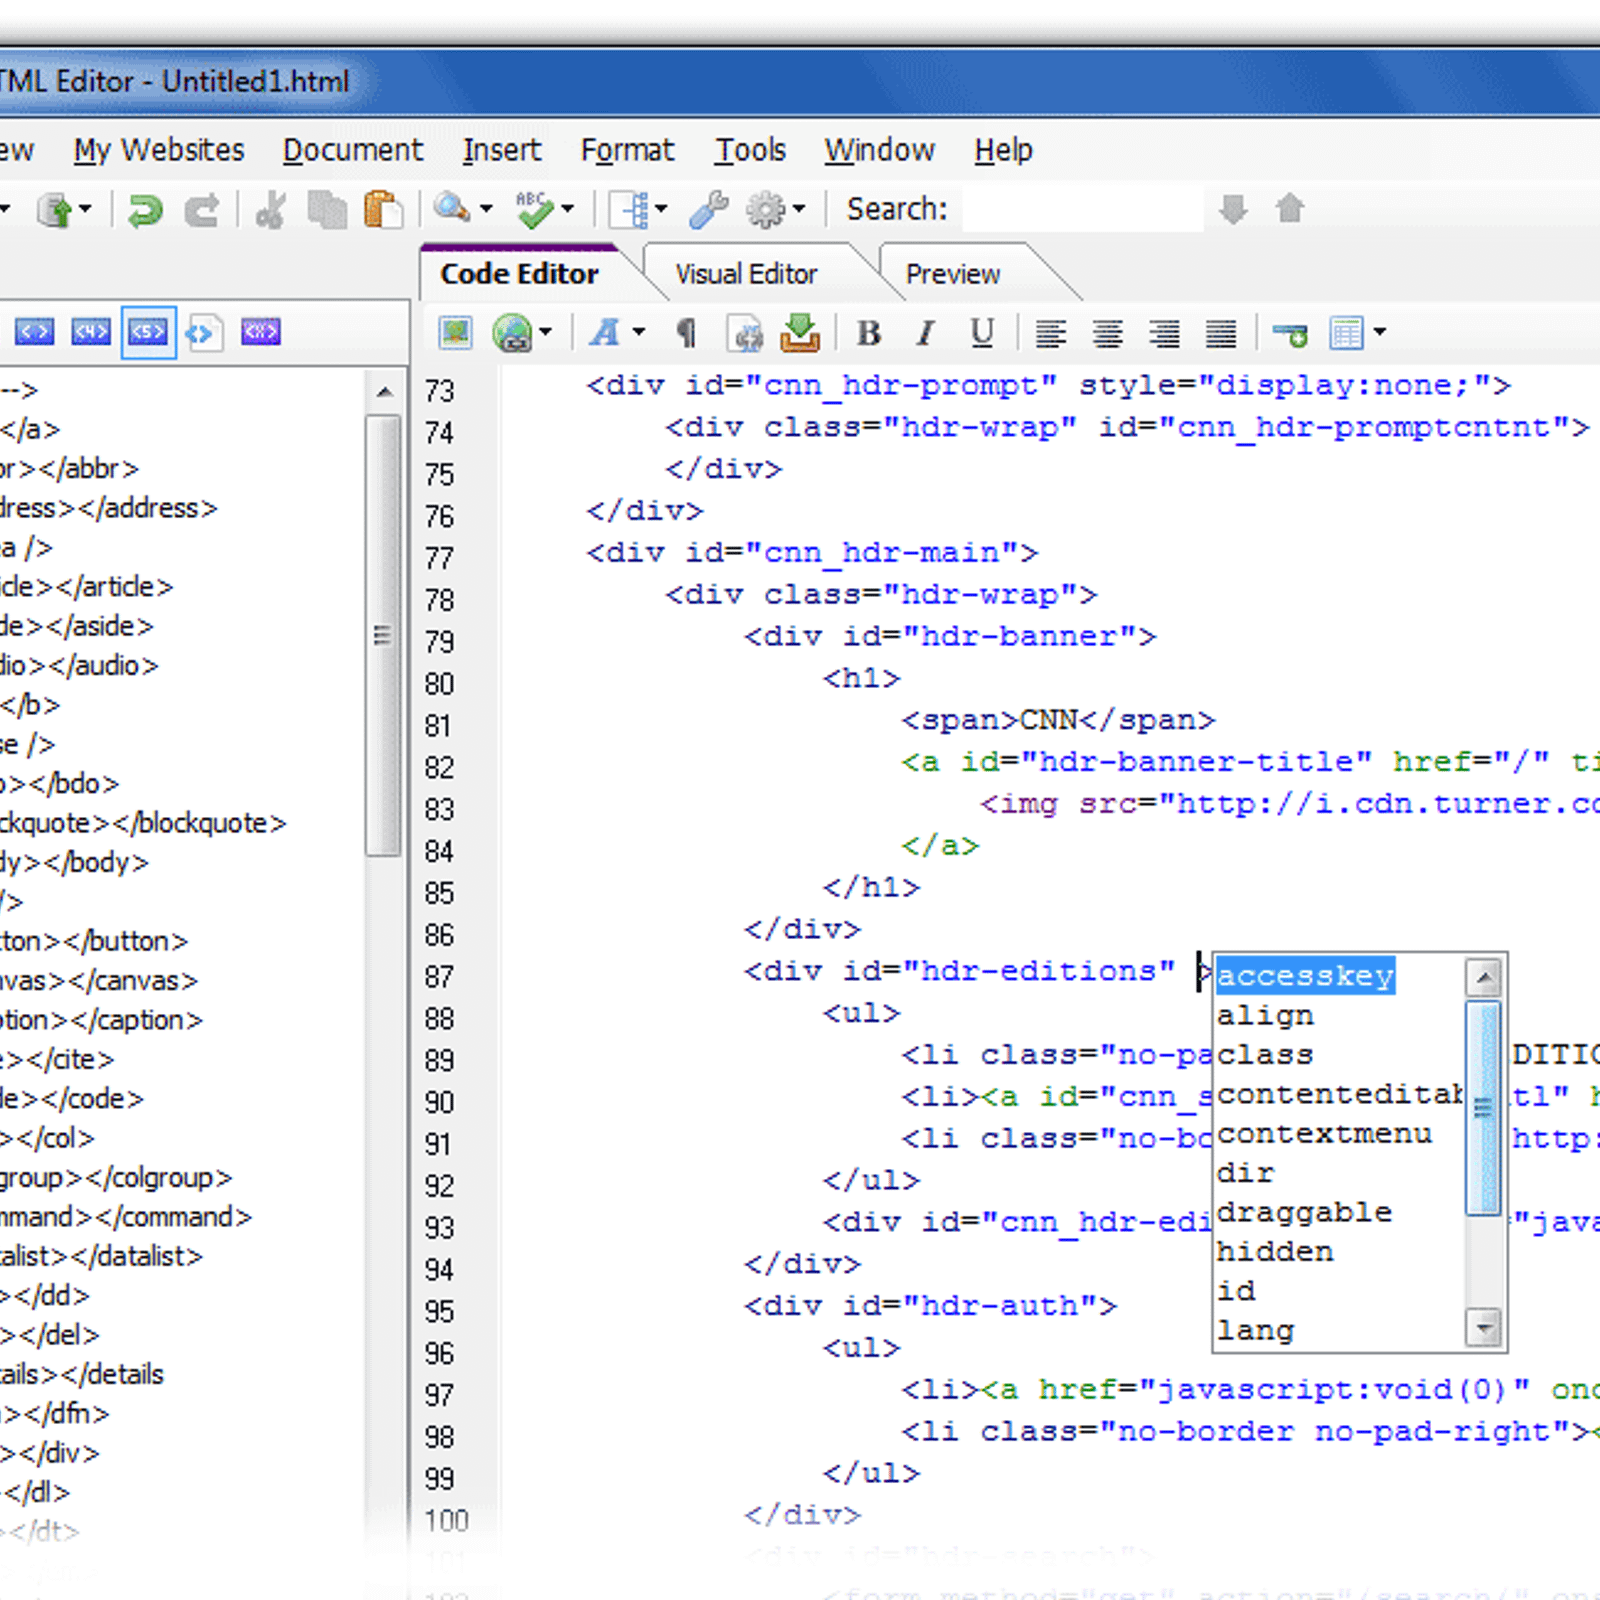
Task: Open the My Websites menu
Action: pos(159,150)
